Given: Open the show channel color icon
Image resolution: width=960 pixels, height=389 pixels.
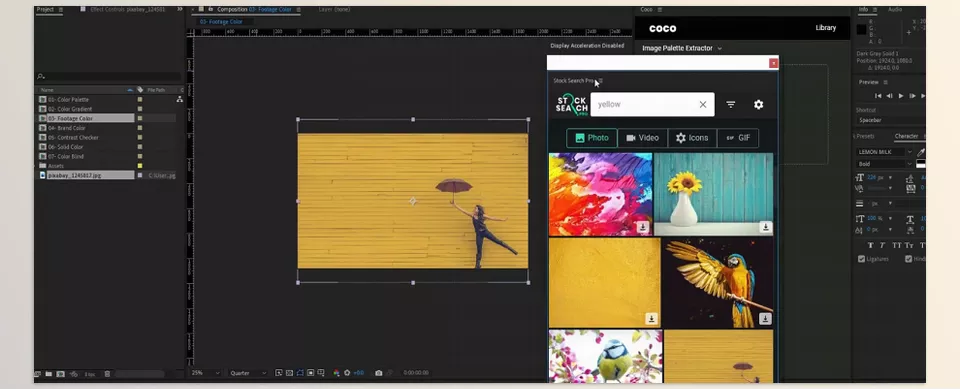Looking at the screenshot, I should [x=336, y=373].
